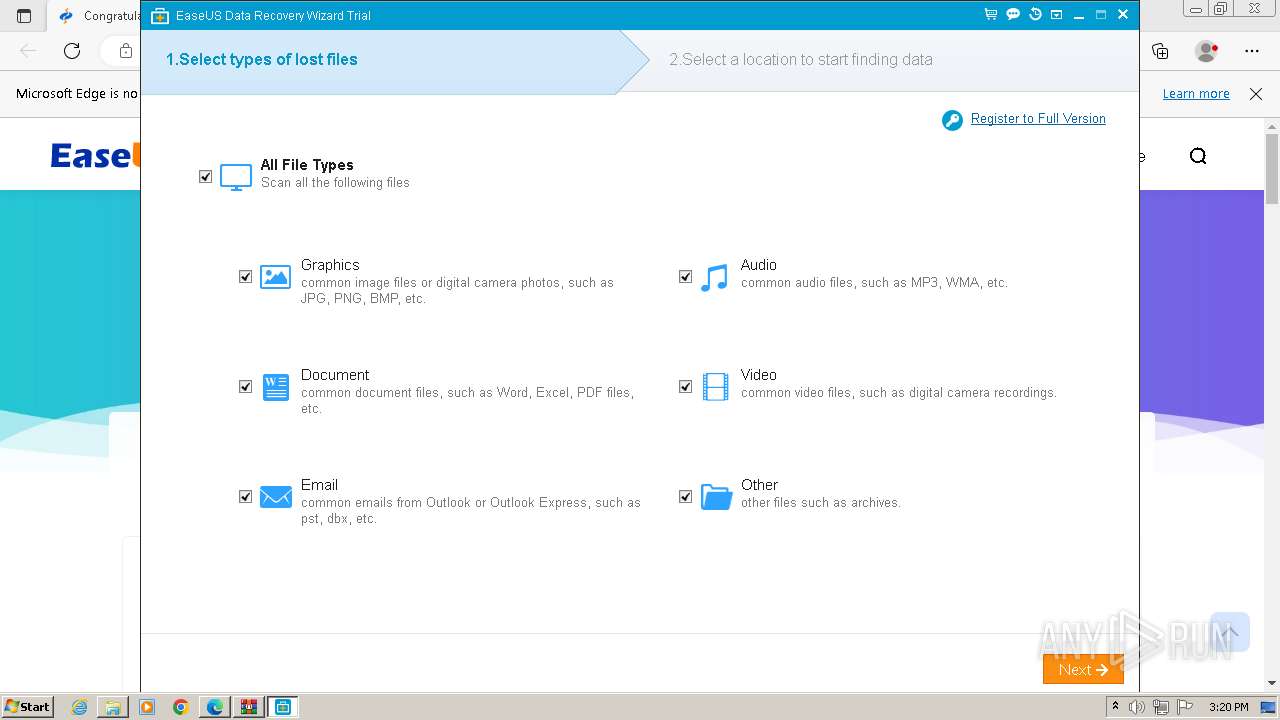Click the Other label text
This screenshot has height=720, width=1280.
pyautogui.click(x=760, y=485)
